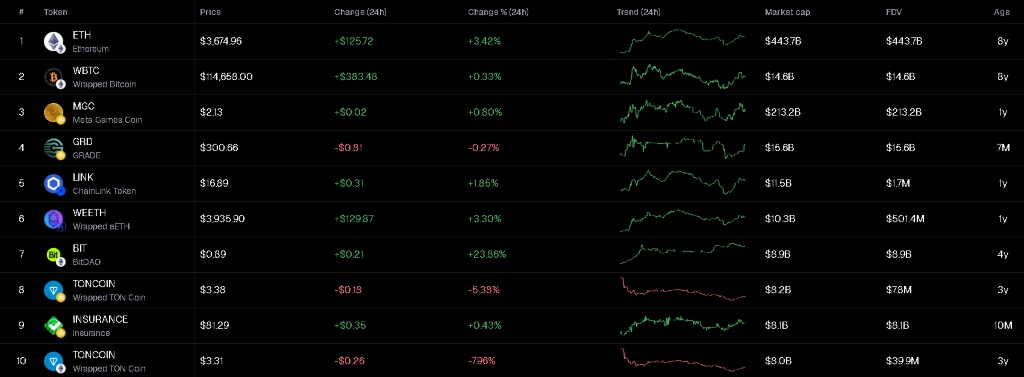Sort table by Price column header

(x=210, y=12)
